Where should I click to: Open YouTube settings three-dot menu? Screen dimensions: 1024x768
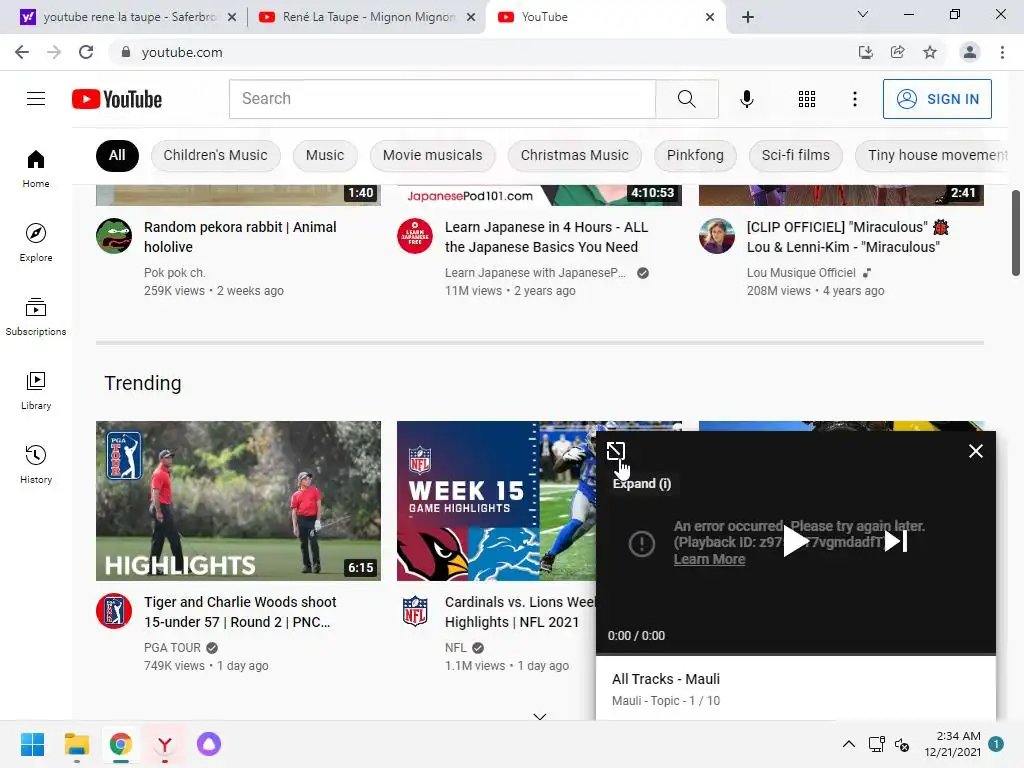pyautogui.click(x=855, y=99)
